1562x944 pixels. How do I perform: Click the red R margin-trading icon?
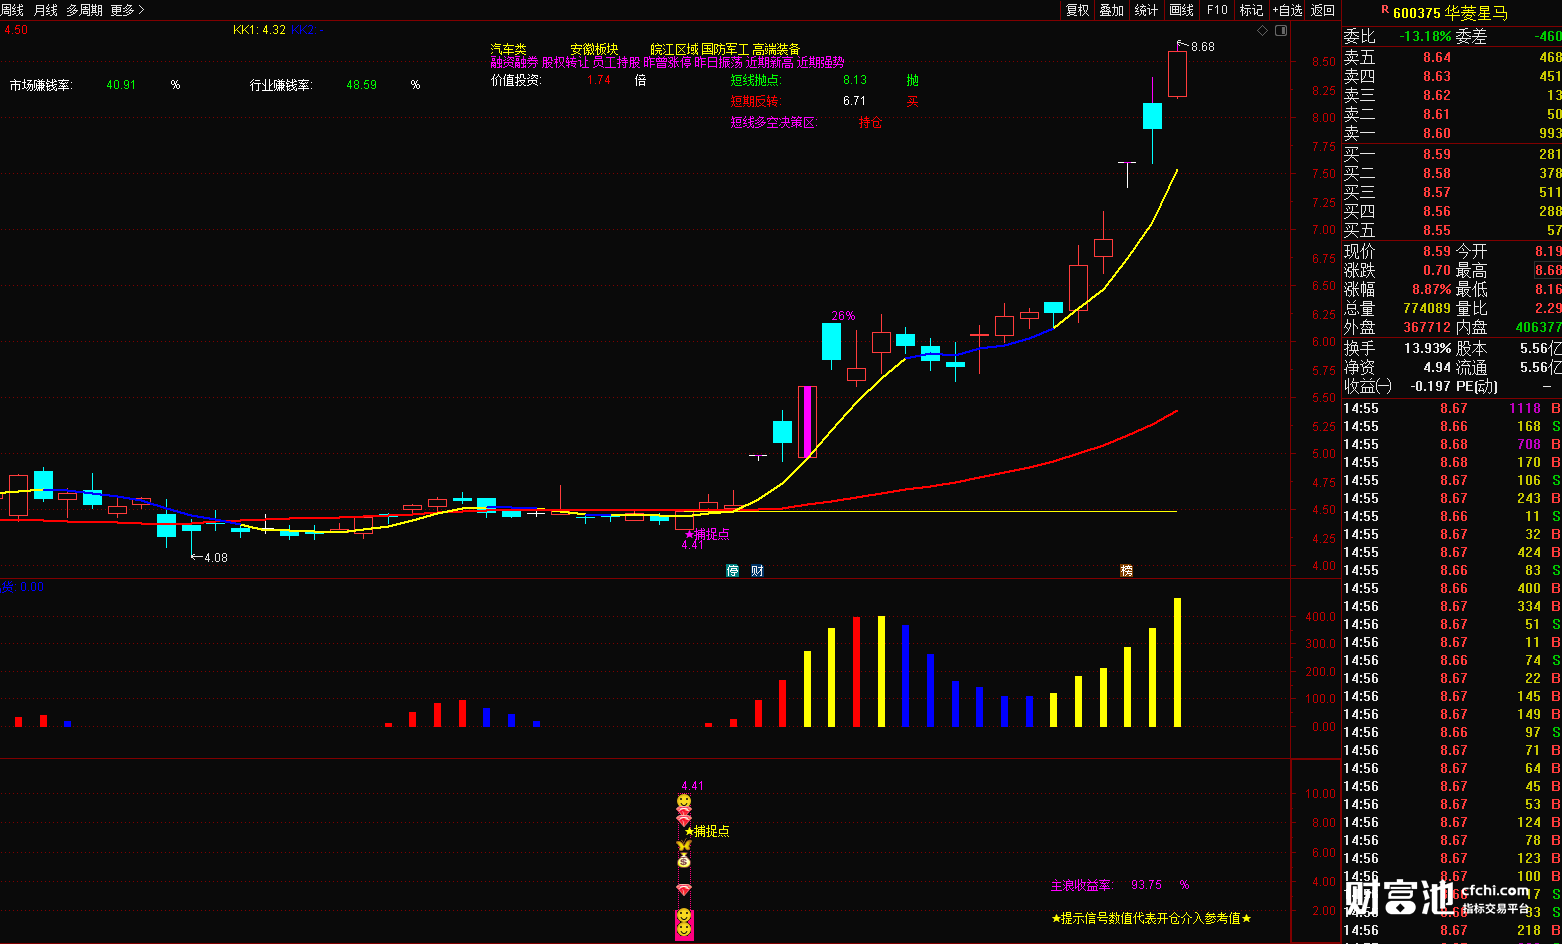[x=1385, y=10]
